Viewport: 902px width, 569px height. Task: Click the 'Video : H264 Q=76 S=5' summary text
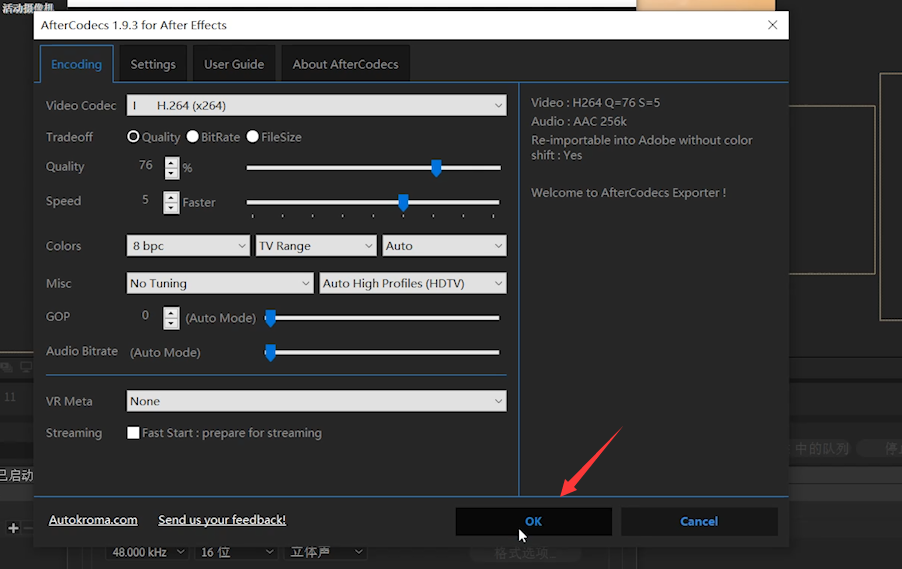[595, 103]
